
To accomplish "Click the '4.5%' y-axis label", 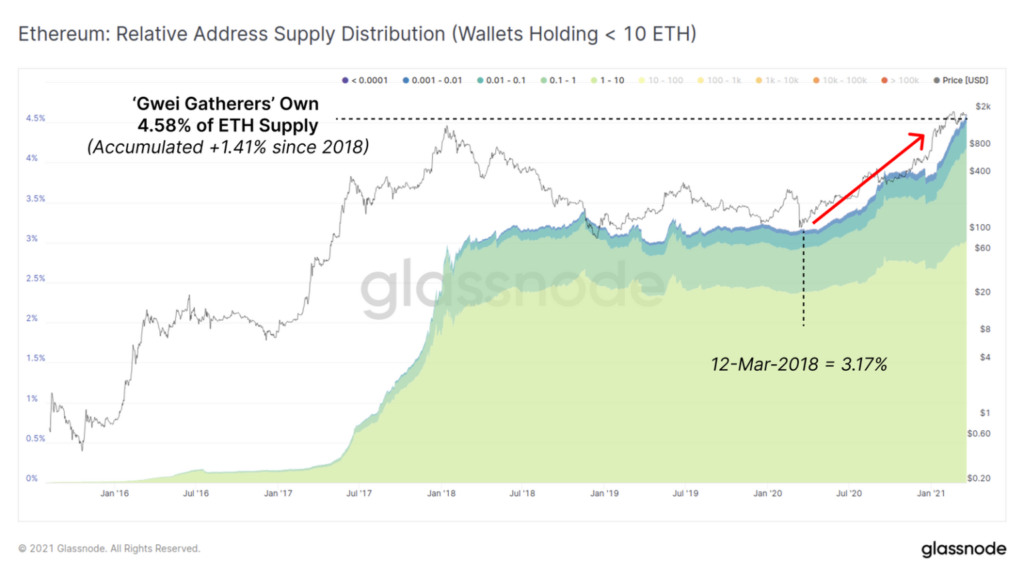I will (x=35, y=118).
